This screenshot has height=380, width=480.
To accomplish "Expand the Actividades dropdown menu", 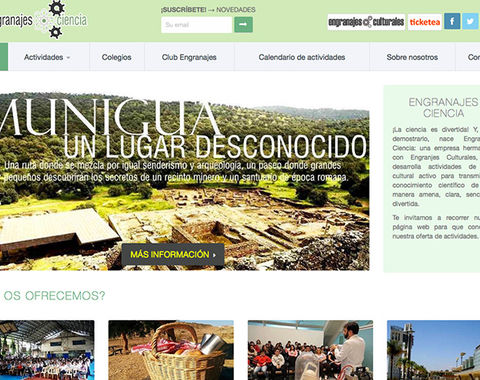I will [47, 57].
